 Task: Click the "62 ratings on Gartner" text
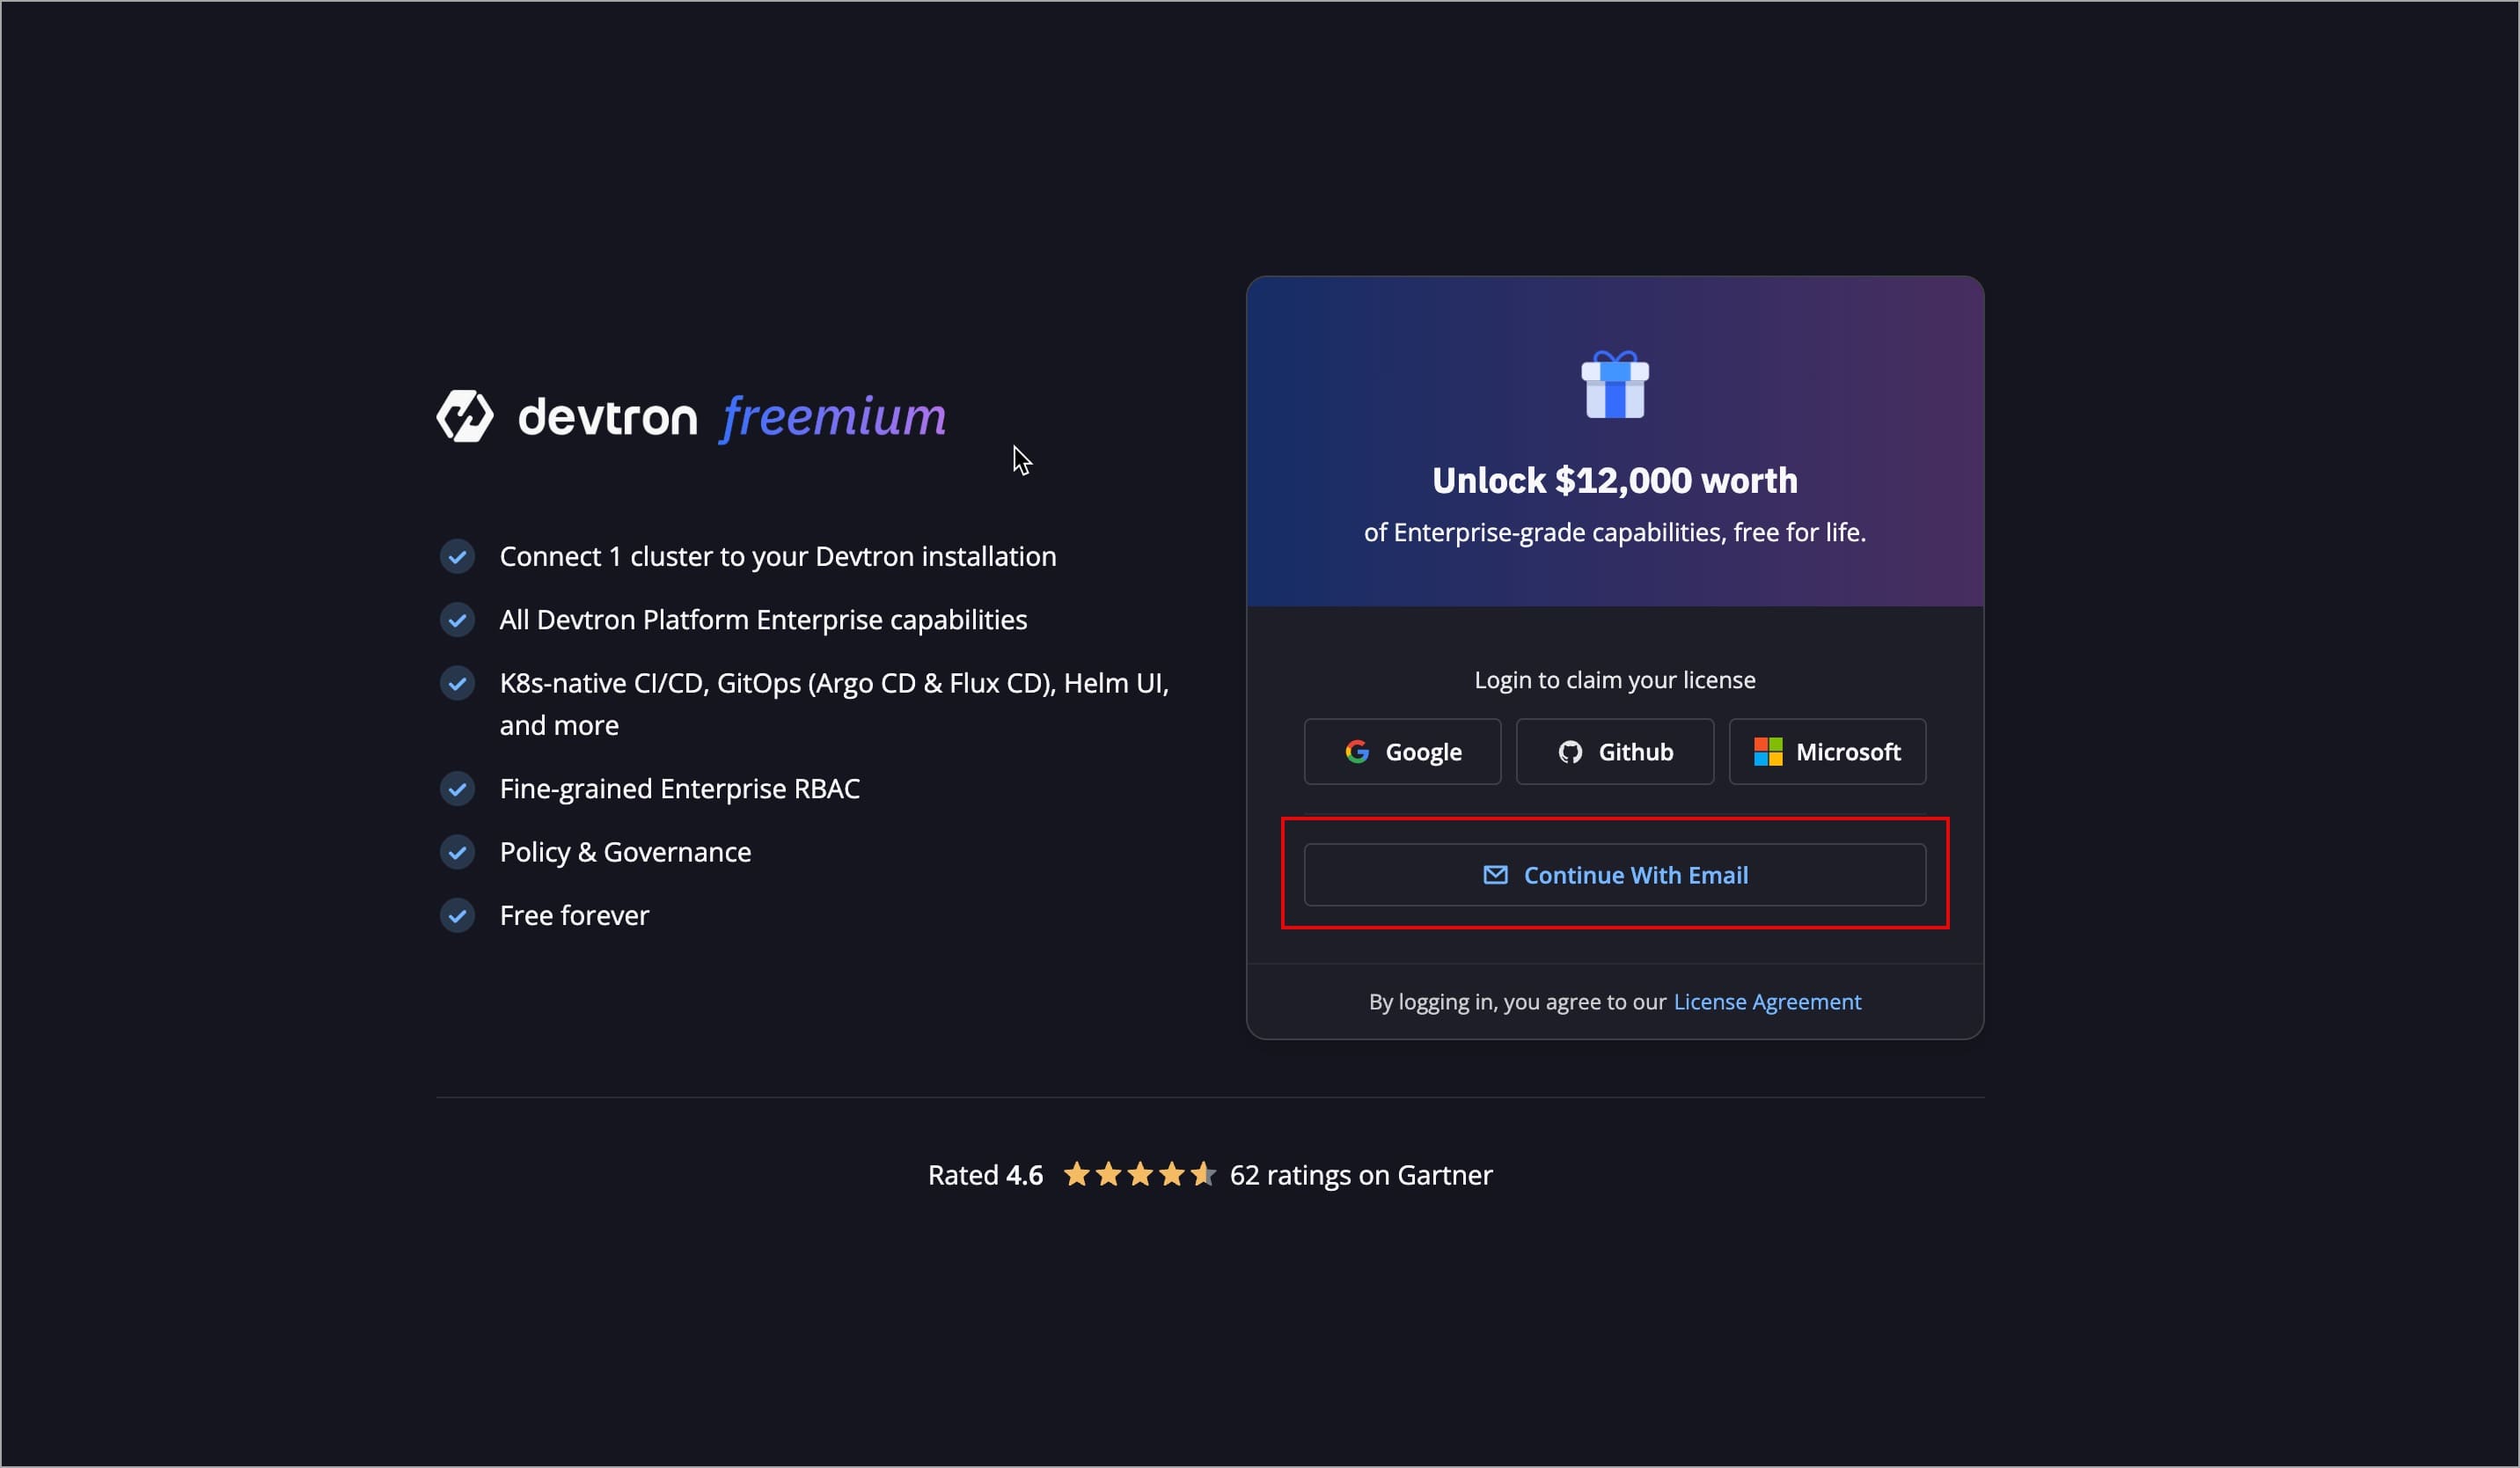[x=1360, y=1175]
